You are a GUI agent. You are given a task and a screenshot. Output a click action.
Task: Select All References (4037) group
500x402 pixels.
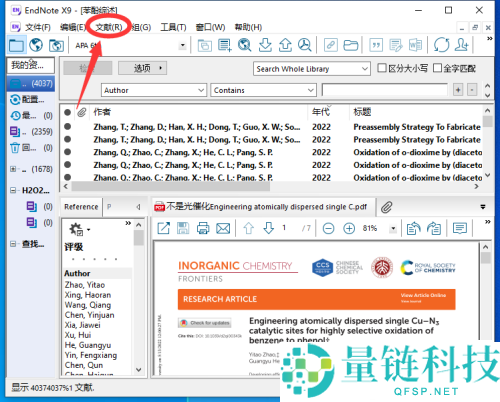click(31, 83)
